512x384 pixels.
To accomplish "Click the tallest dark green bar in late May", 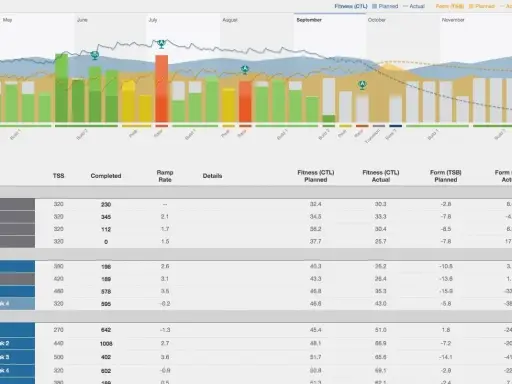I will [61, 88].
